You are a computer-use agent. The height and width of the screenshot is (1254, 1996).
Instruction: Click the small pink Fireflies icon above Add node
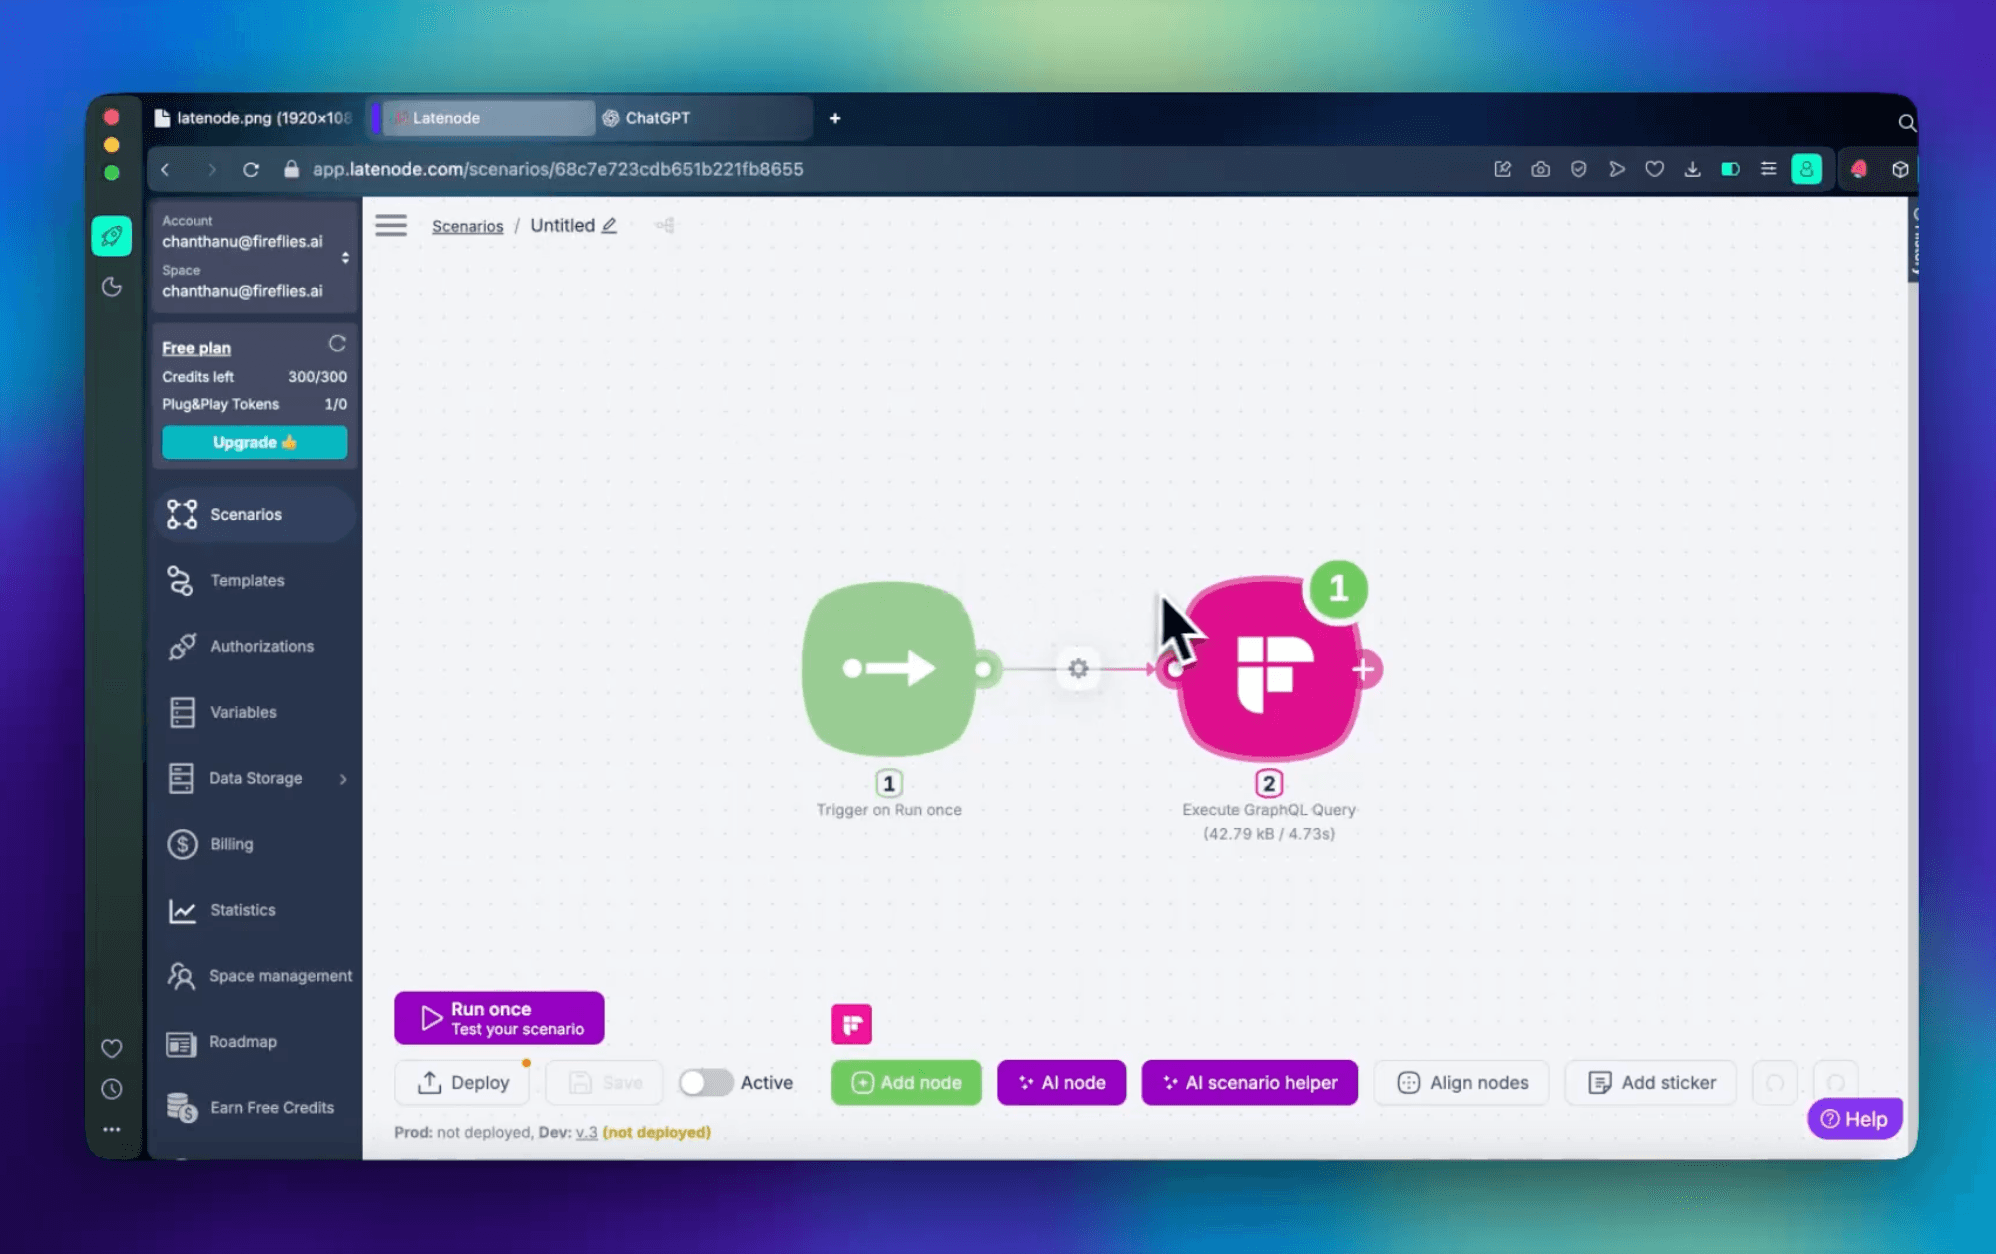pyautogui.click(x=851, y=1024)
